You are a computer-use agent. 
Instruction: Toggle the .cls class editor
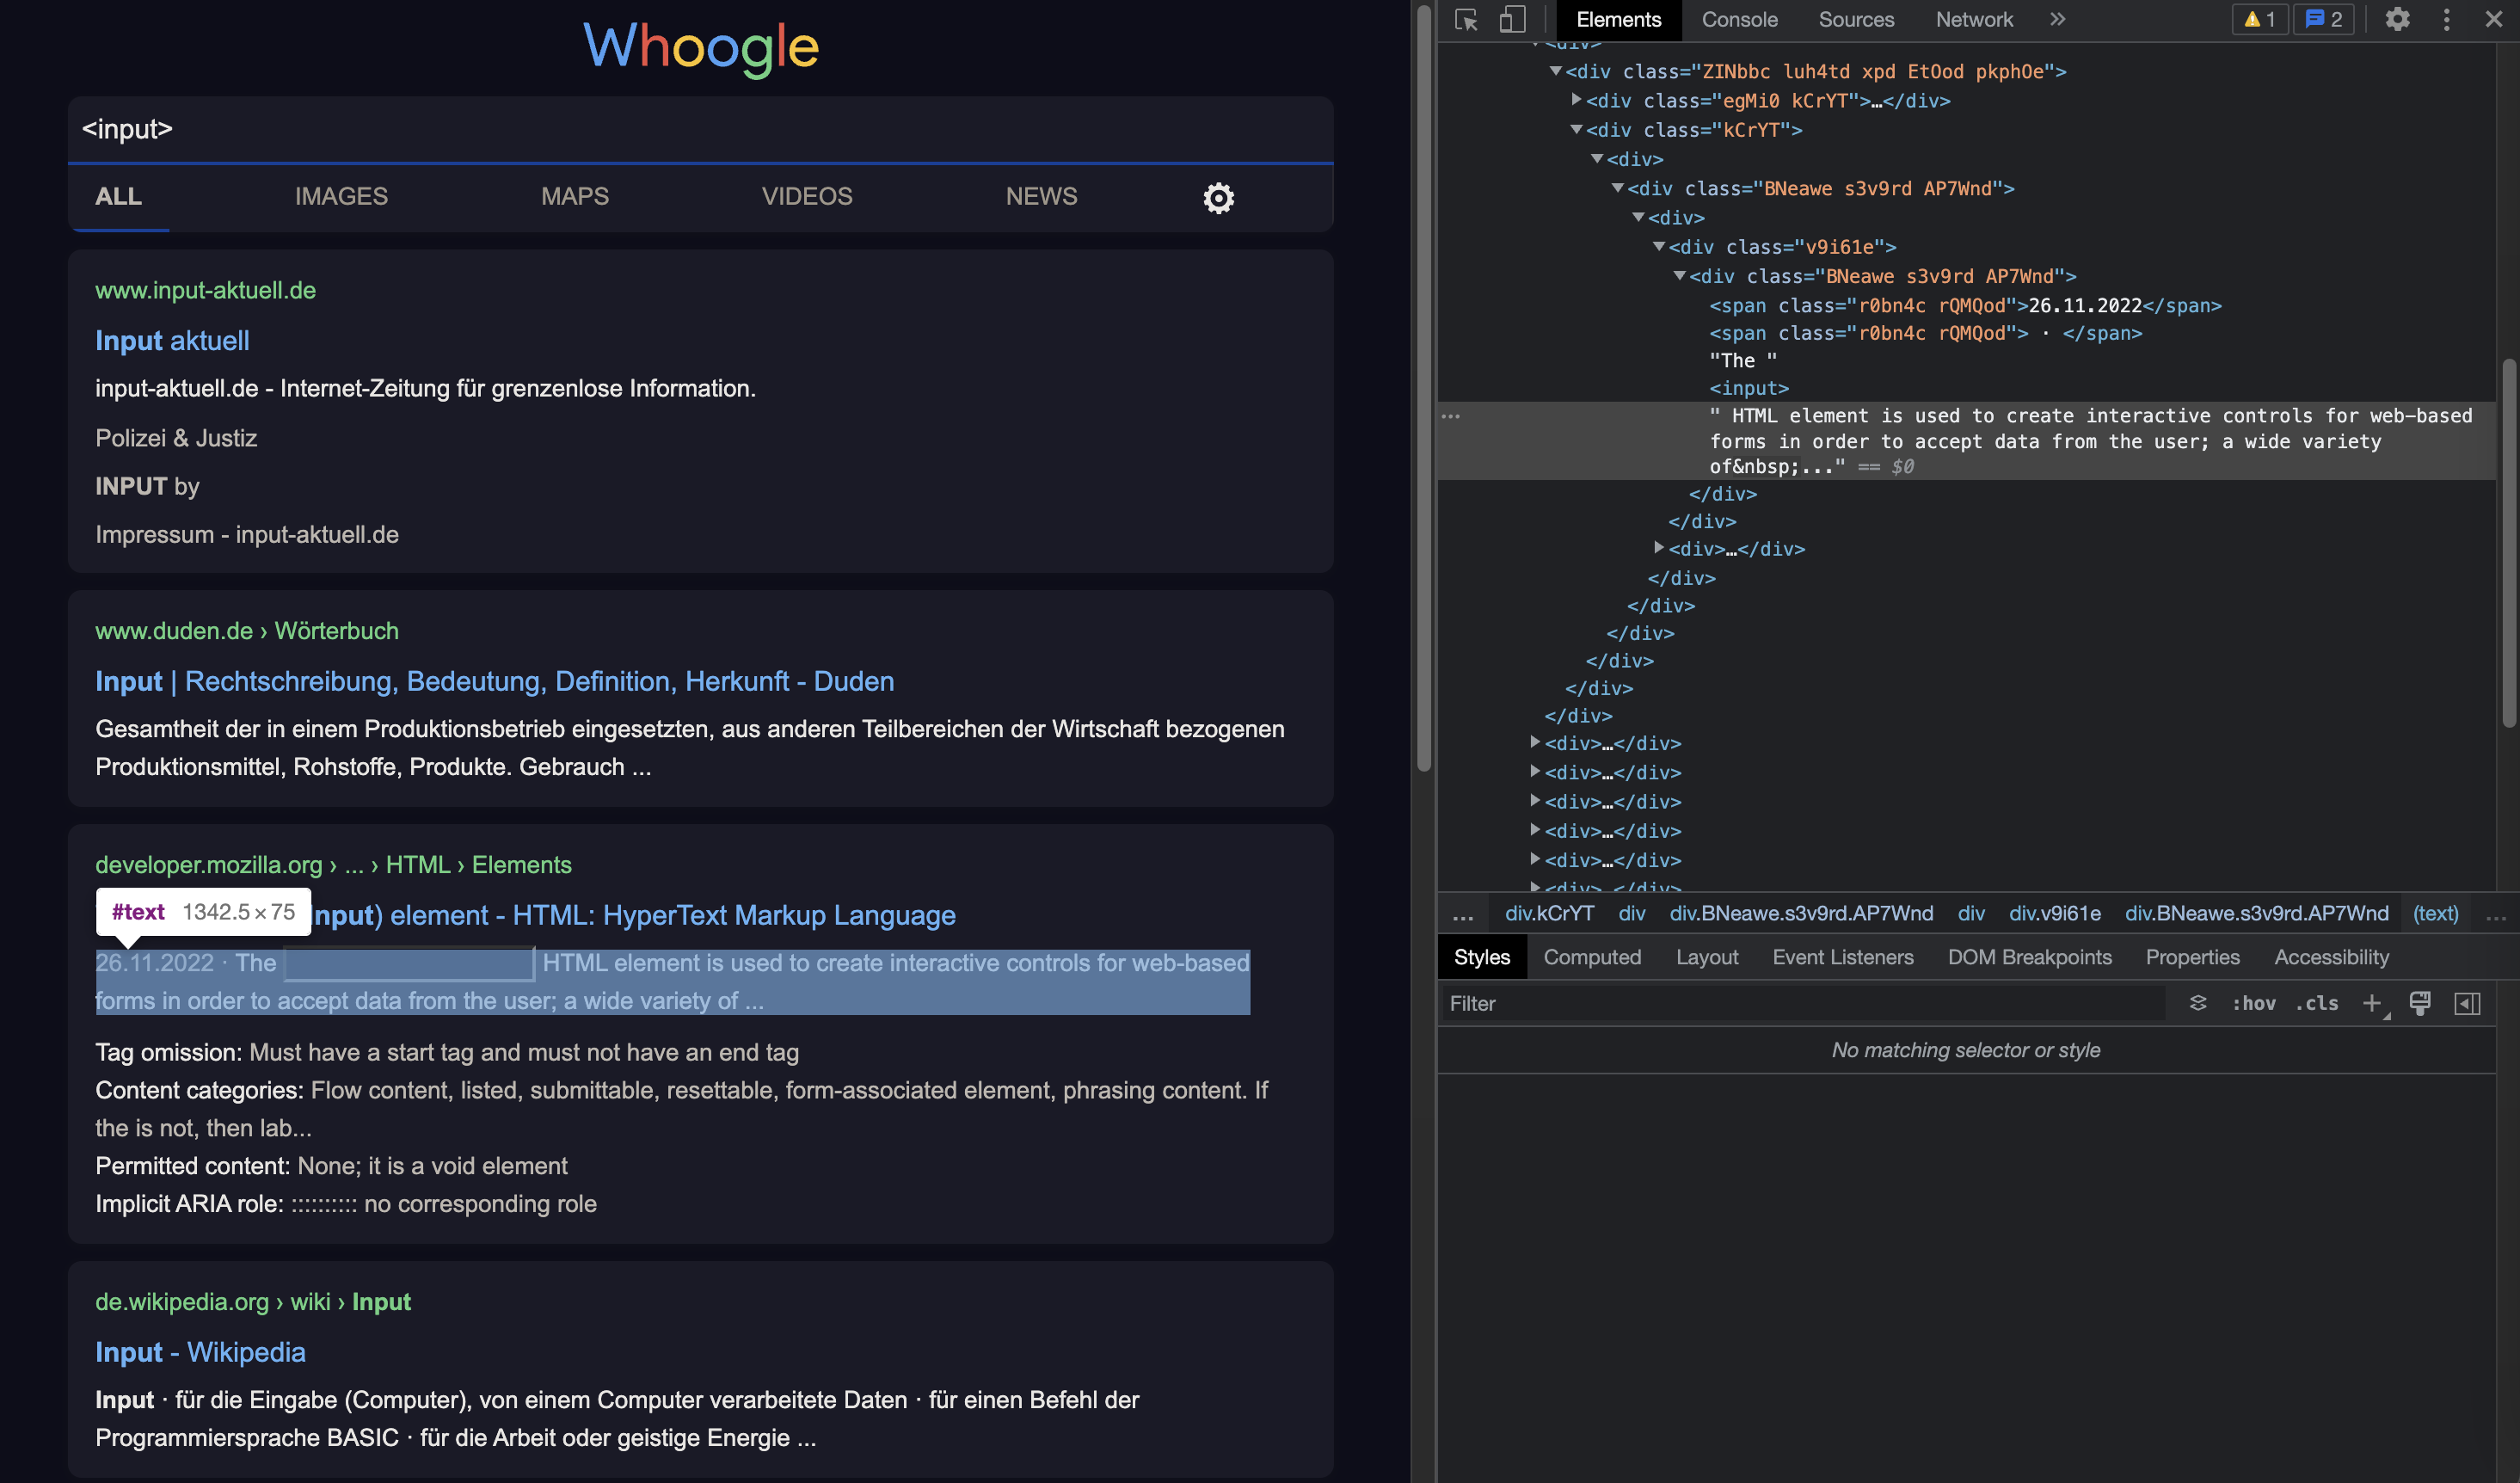click(x=2316, y=1003)
